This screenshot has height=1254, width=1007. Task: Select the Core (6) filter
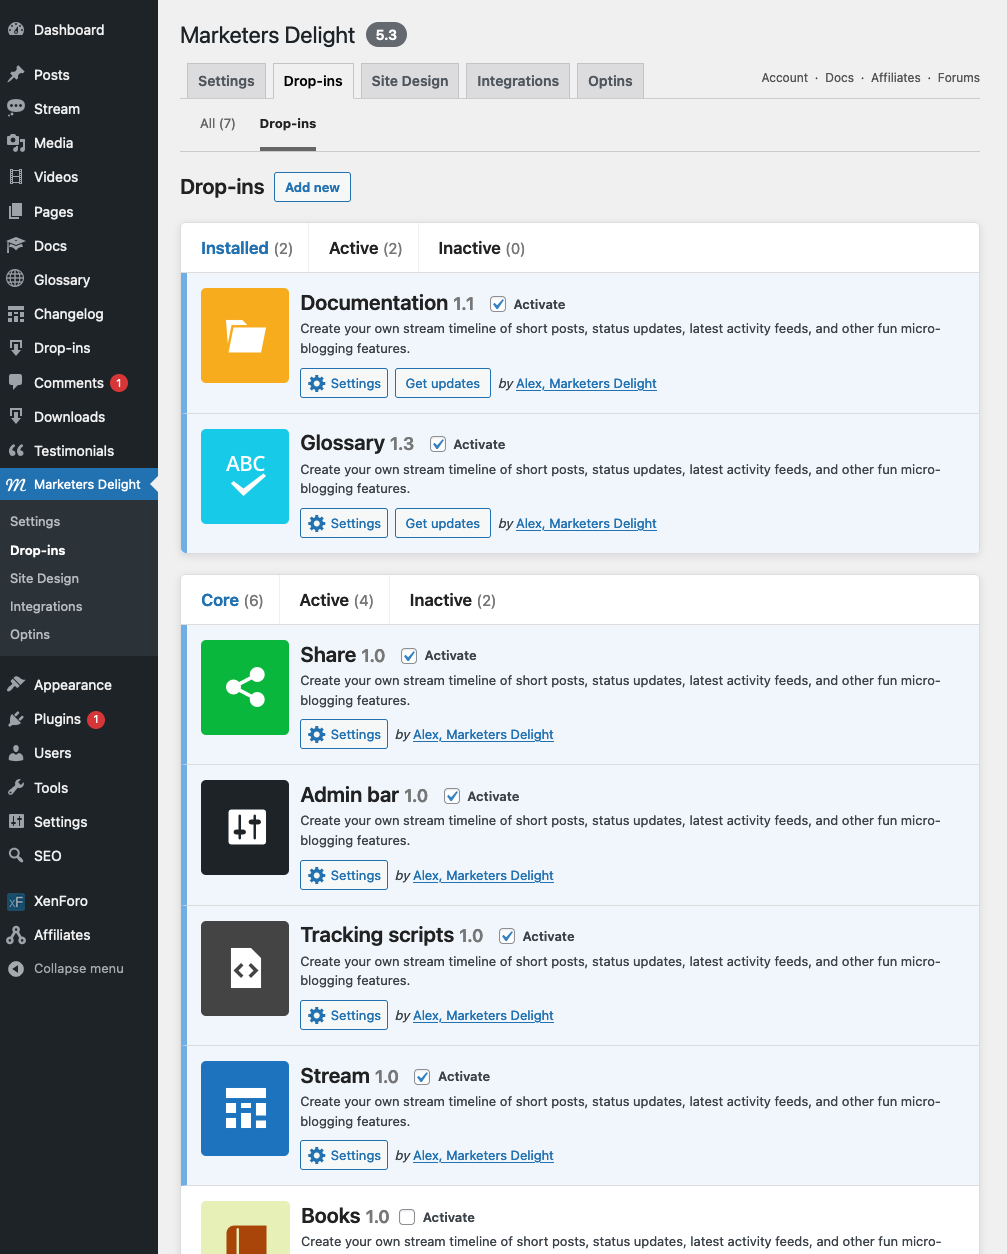click(232, 600)
